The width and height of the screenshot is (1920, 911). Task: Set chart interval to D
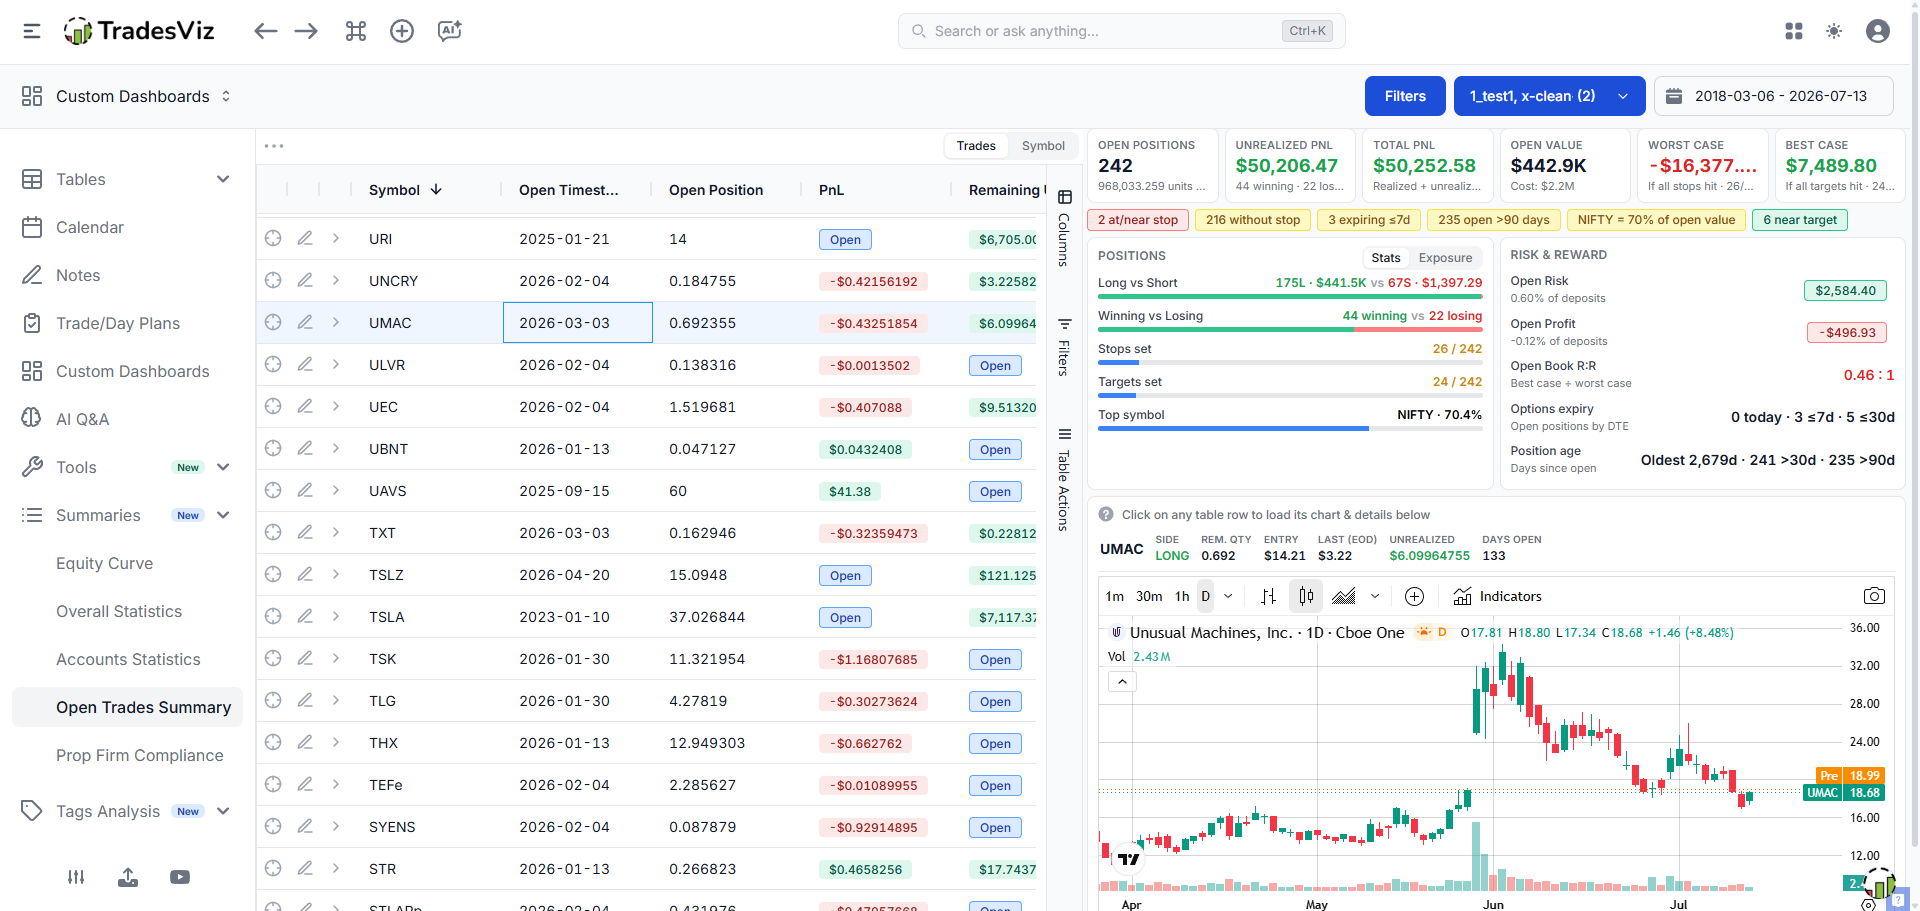1205,596
